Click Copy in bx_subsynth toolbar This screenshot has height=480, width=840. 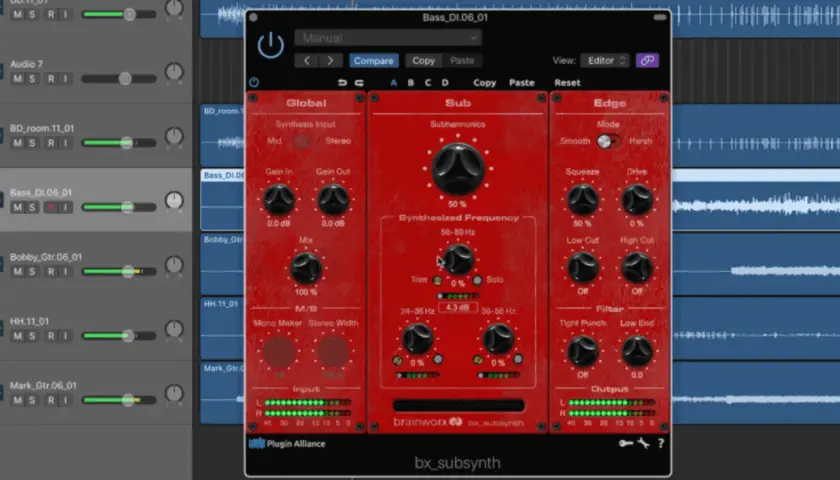[x=485, y=82]
